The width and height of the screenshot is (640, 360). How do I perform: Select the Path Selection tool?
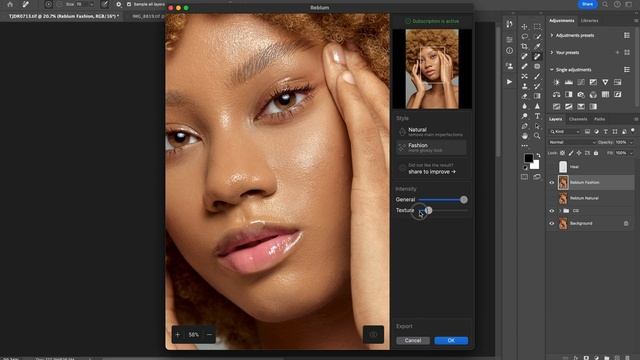tap(537, 126)
